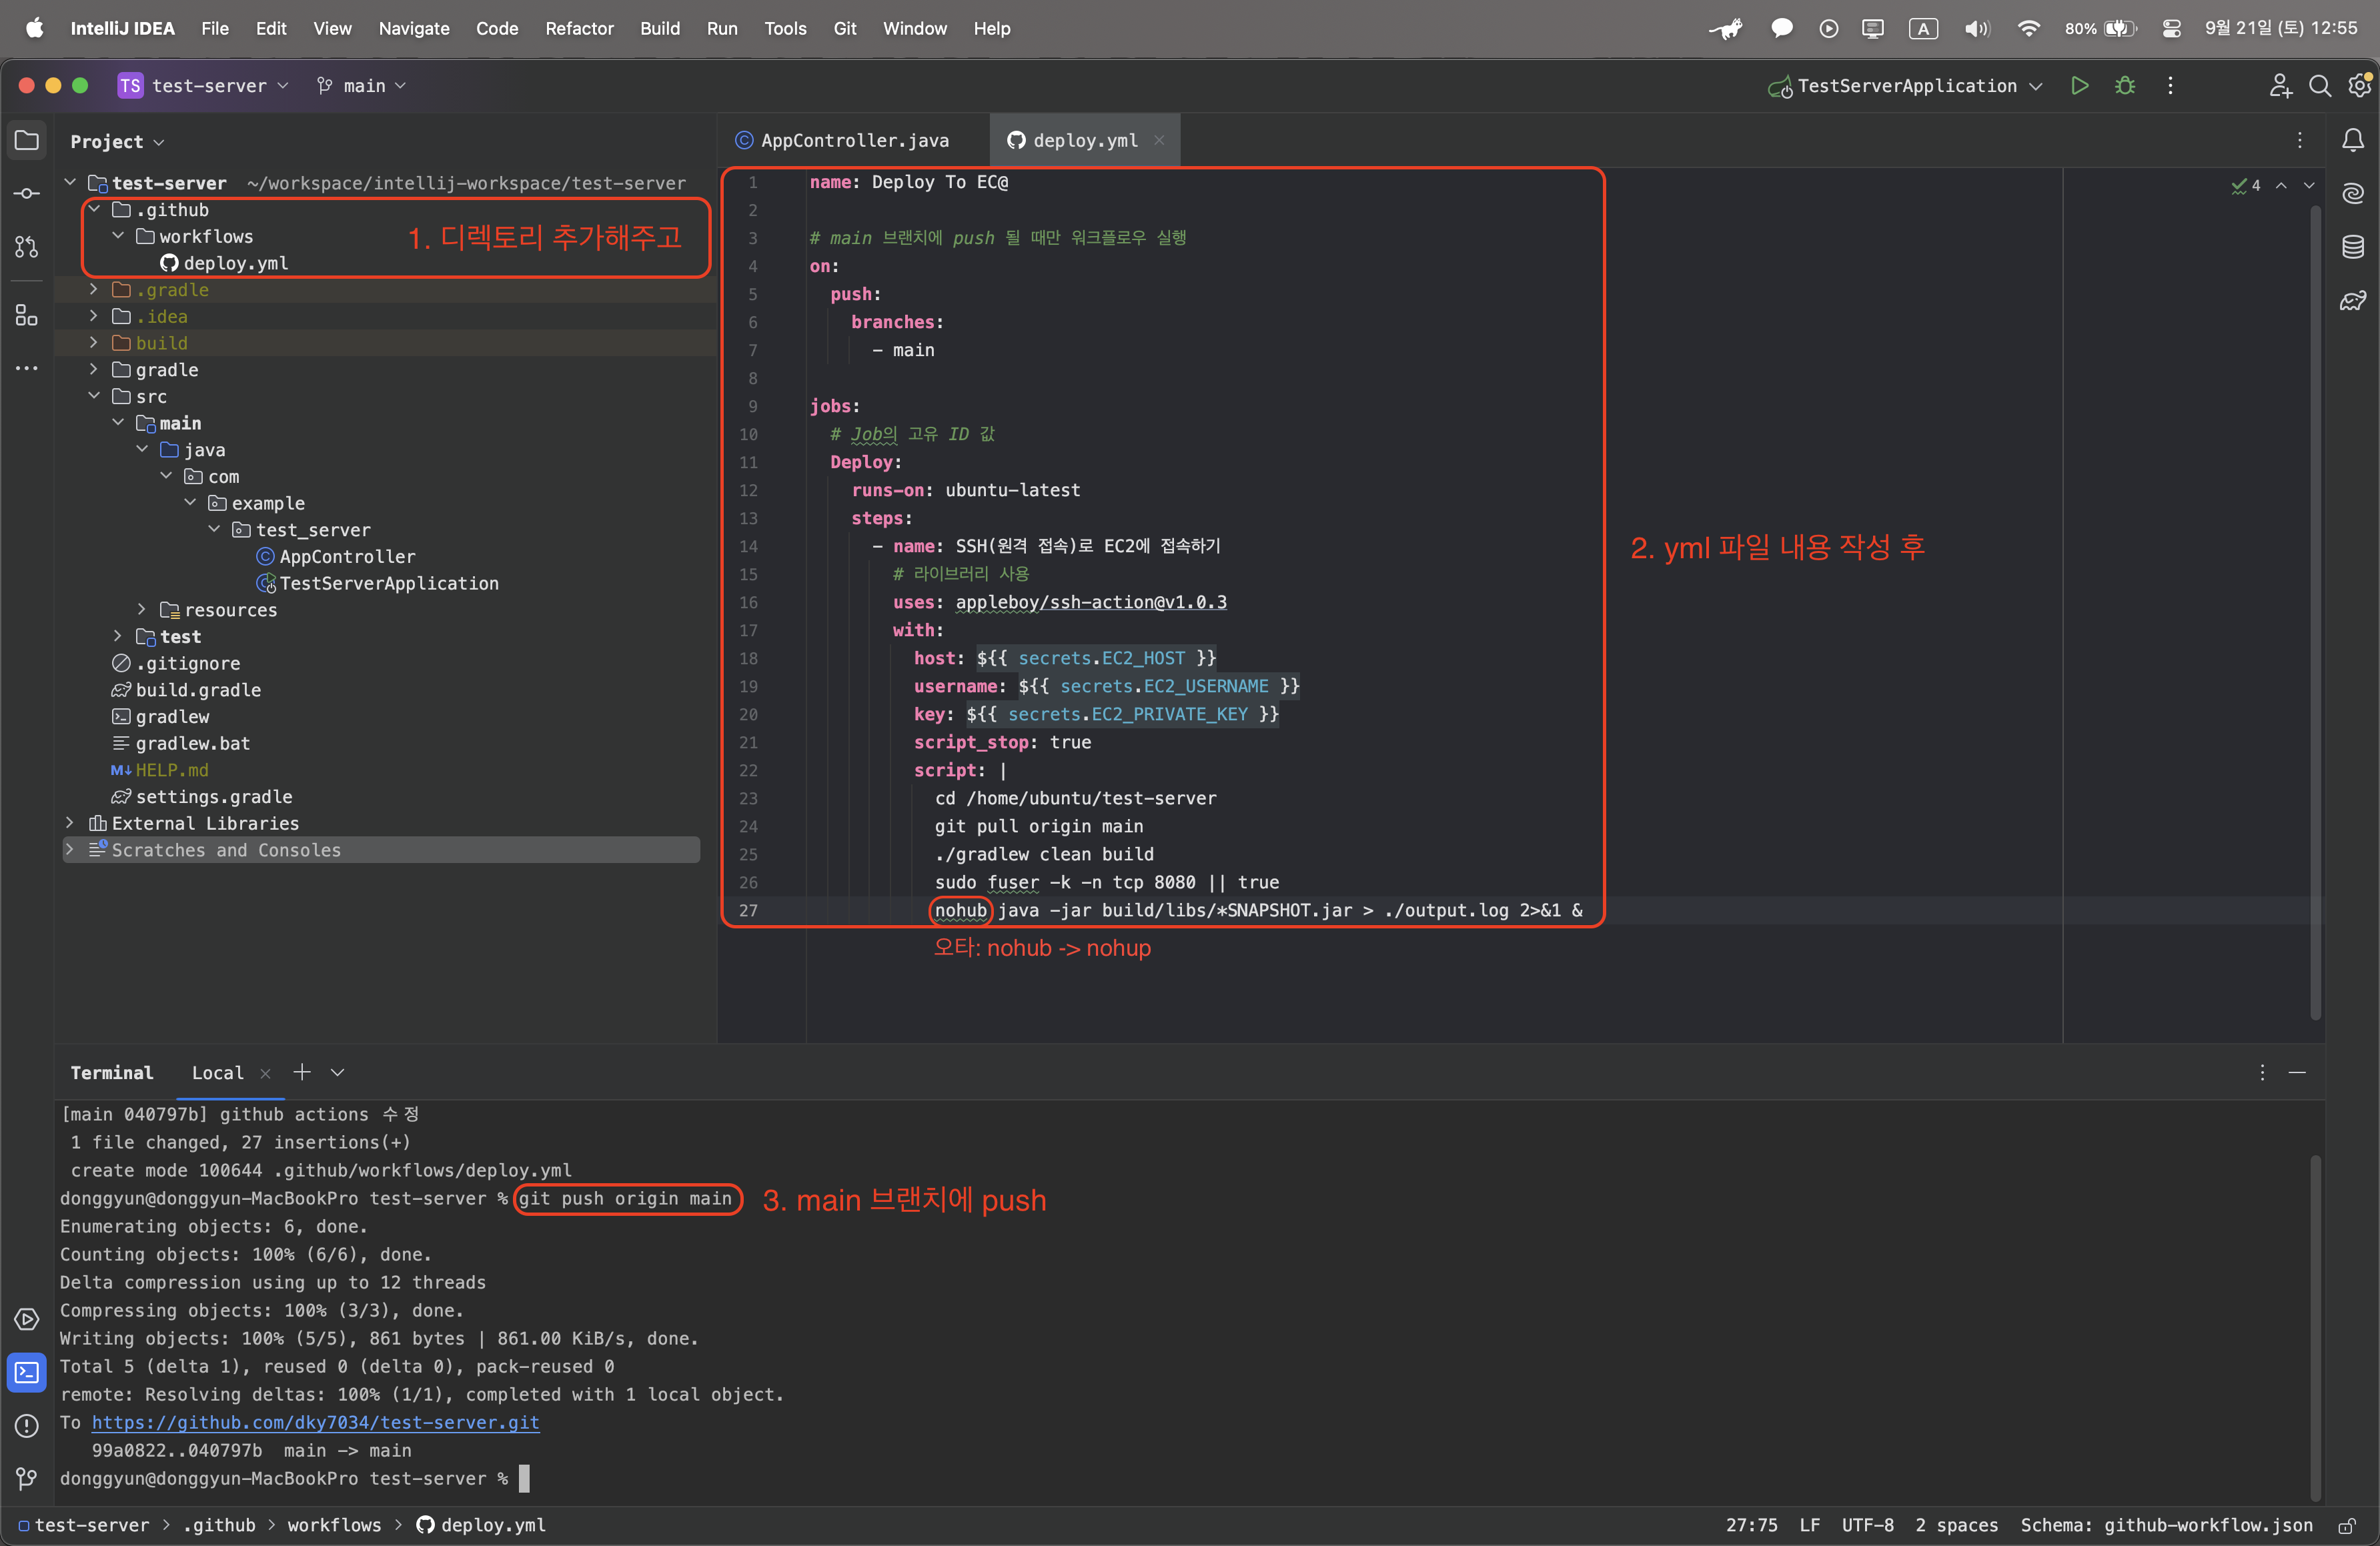The image size is (2380, 1546).
Task: Open the Database tool window icon
Action: coord(2353,246)
